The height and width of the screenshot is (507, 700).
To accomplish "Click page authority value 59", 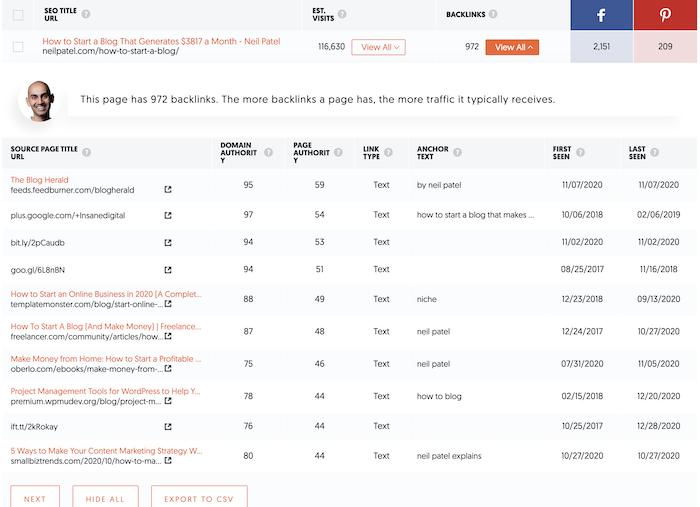I will pyautogui.click(x=319, y=185).
